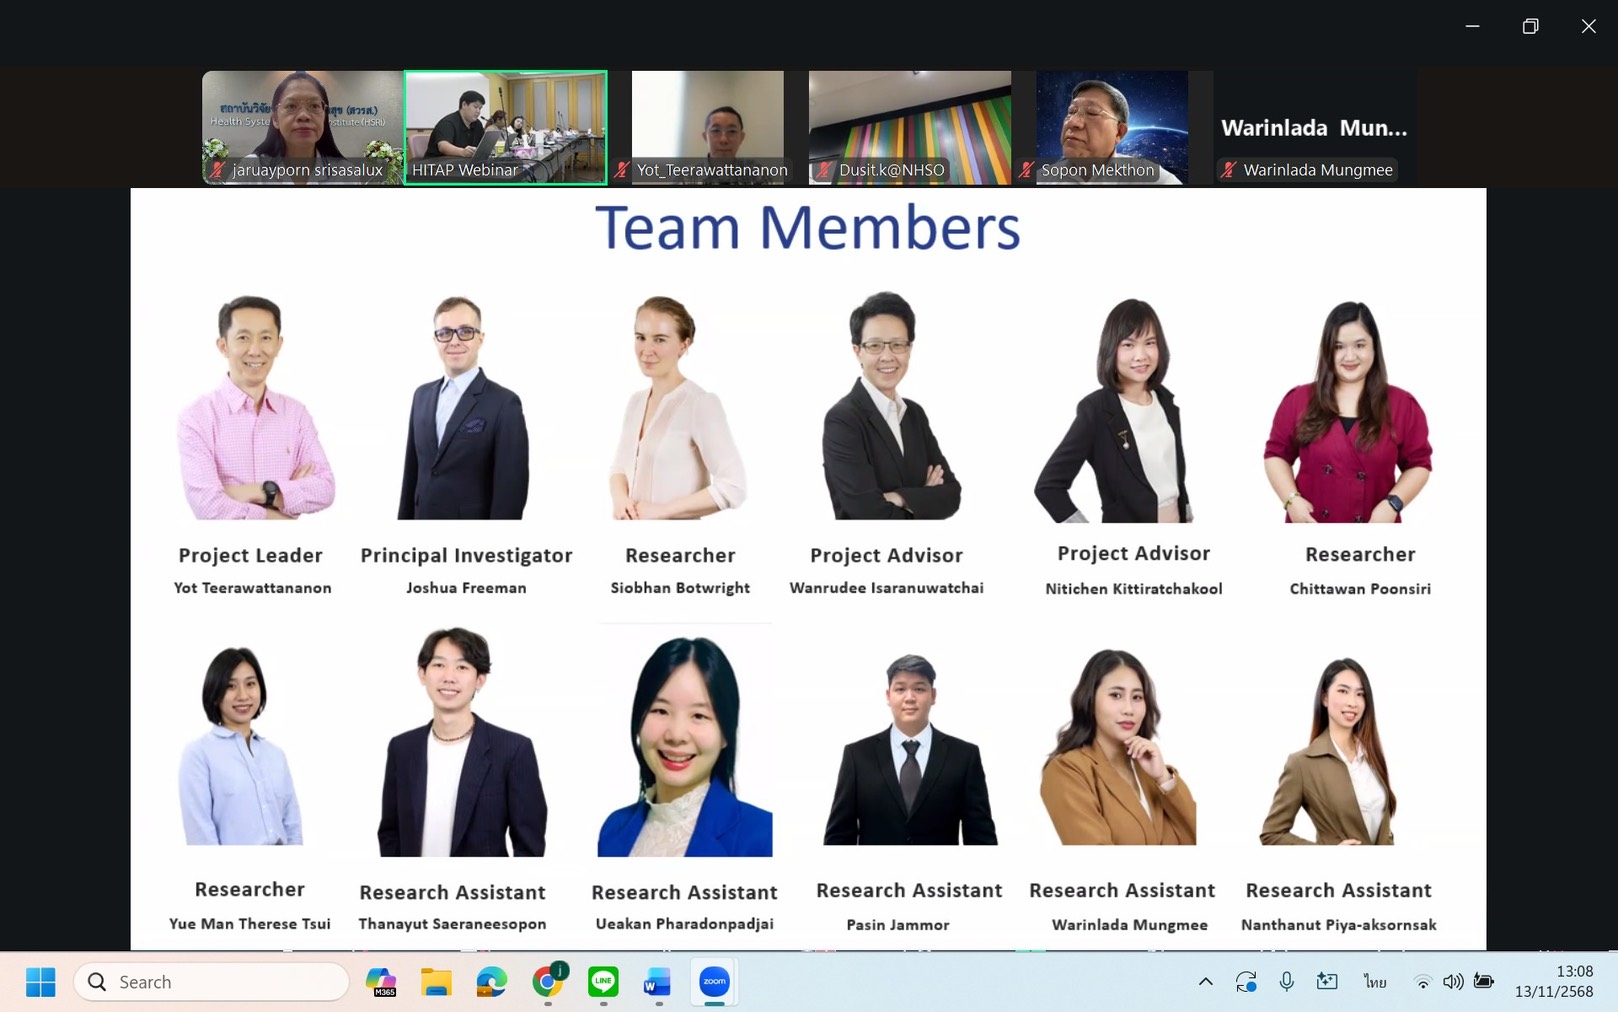Viewport: 1618px width, 1012px height.
Task: Select Warinlada Mungmee participant tile
Action: (x=1313, y=127)
